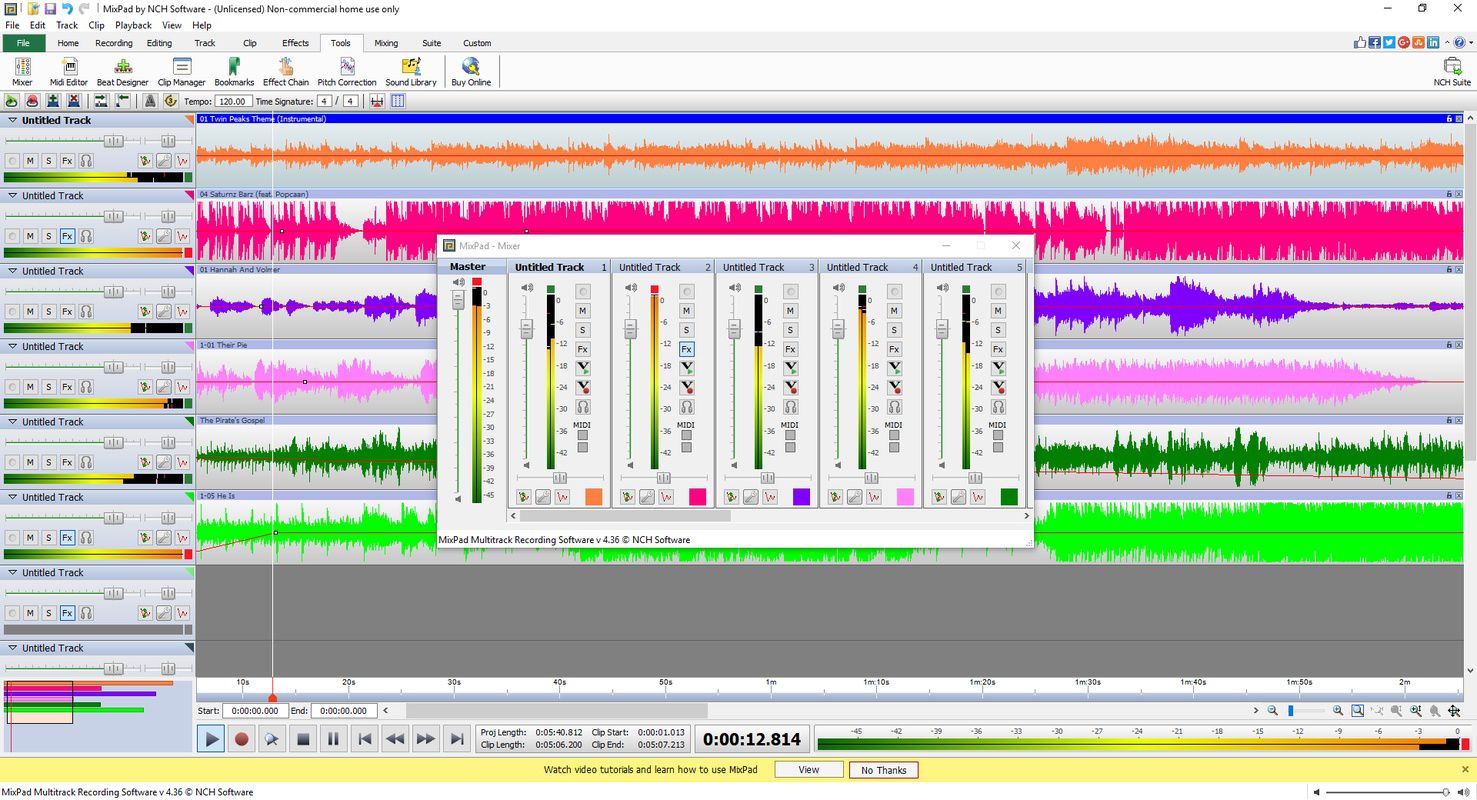Open the Playback menu in the menu bar
Screen dimensions: 1477x800
point(133,25)
